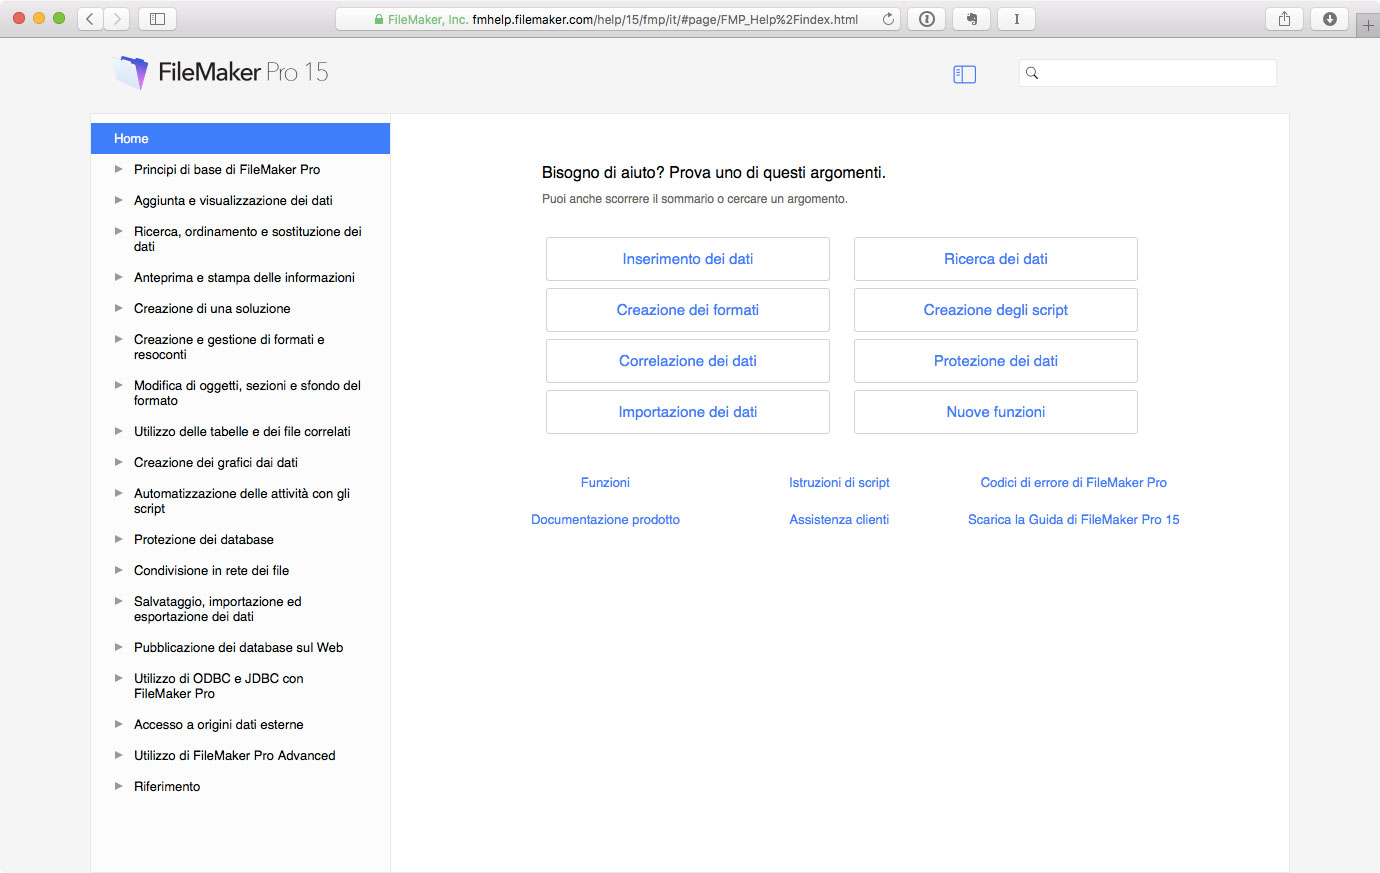
Task: Click the 'Inserimento dei dati' button
Action: [x=688, y=259]
